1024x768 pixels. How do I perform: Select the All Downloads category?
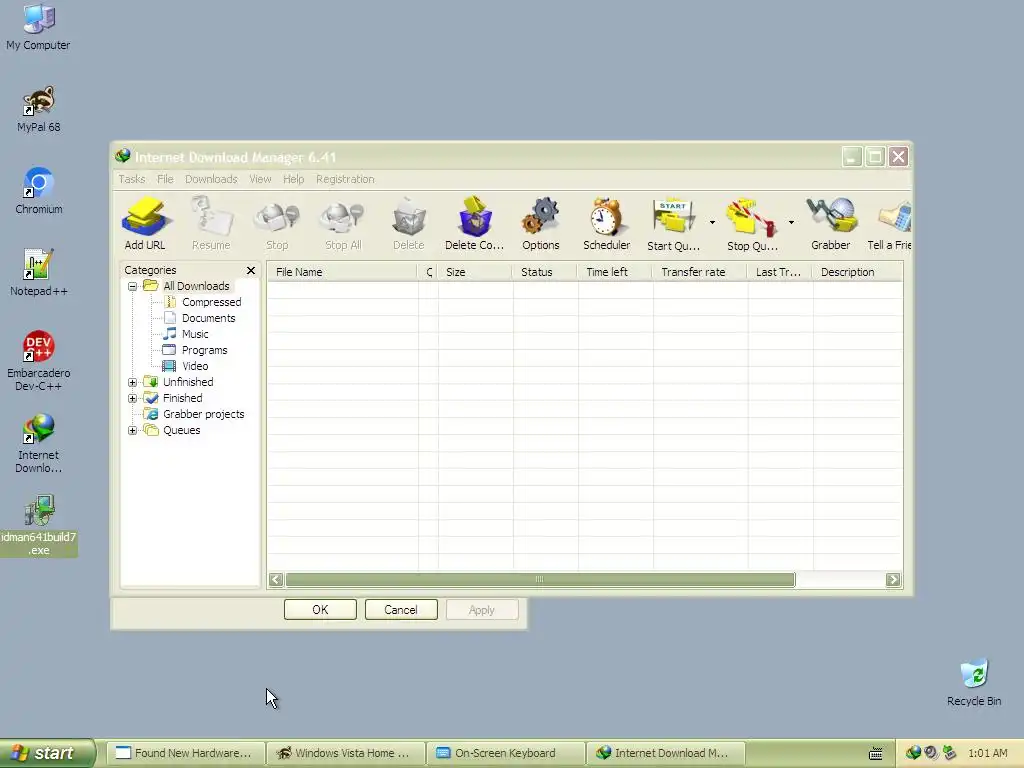(196, 286)
